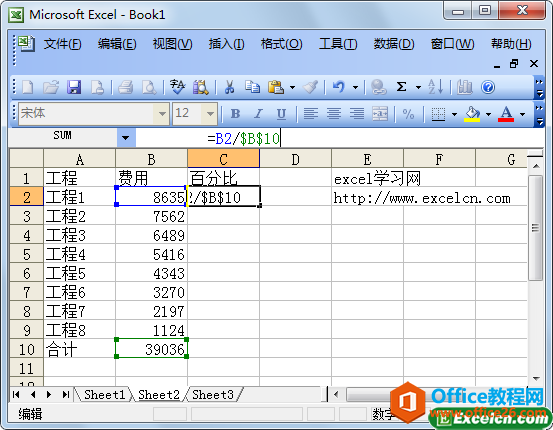Screen dimensions: 553x430
Task: Apply the yellow fill color bucket
Action: [x=472, y=114]
